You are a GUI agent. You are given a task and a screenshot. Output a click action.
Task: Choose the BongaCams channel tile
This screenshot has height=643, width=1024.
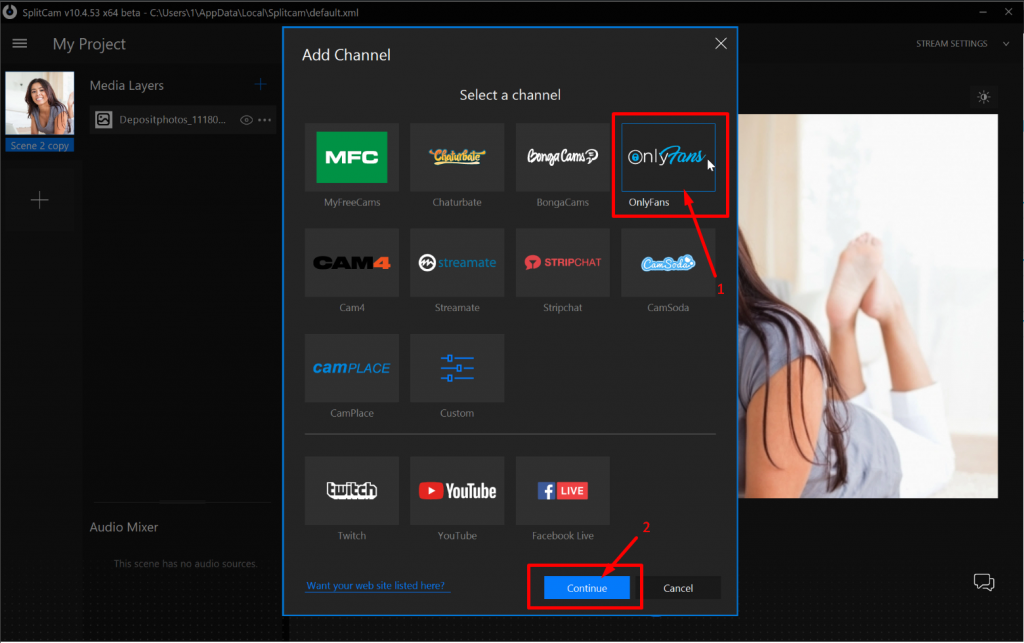coord(562,157)
